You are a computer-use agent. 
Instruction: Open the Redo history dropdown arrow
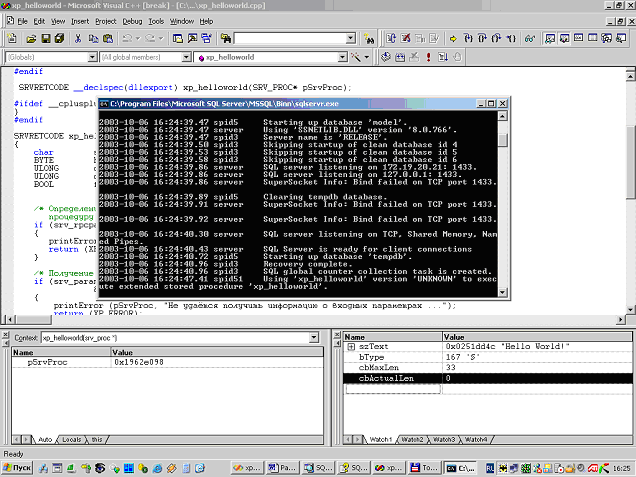[x=161, y=39]
